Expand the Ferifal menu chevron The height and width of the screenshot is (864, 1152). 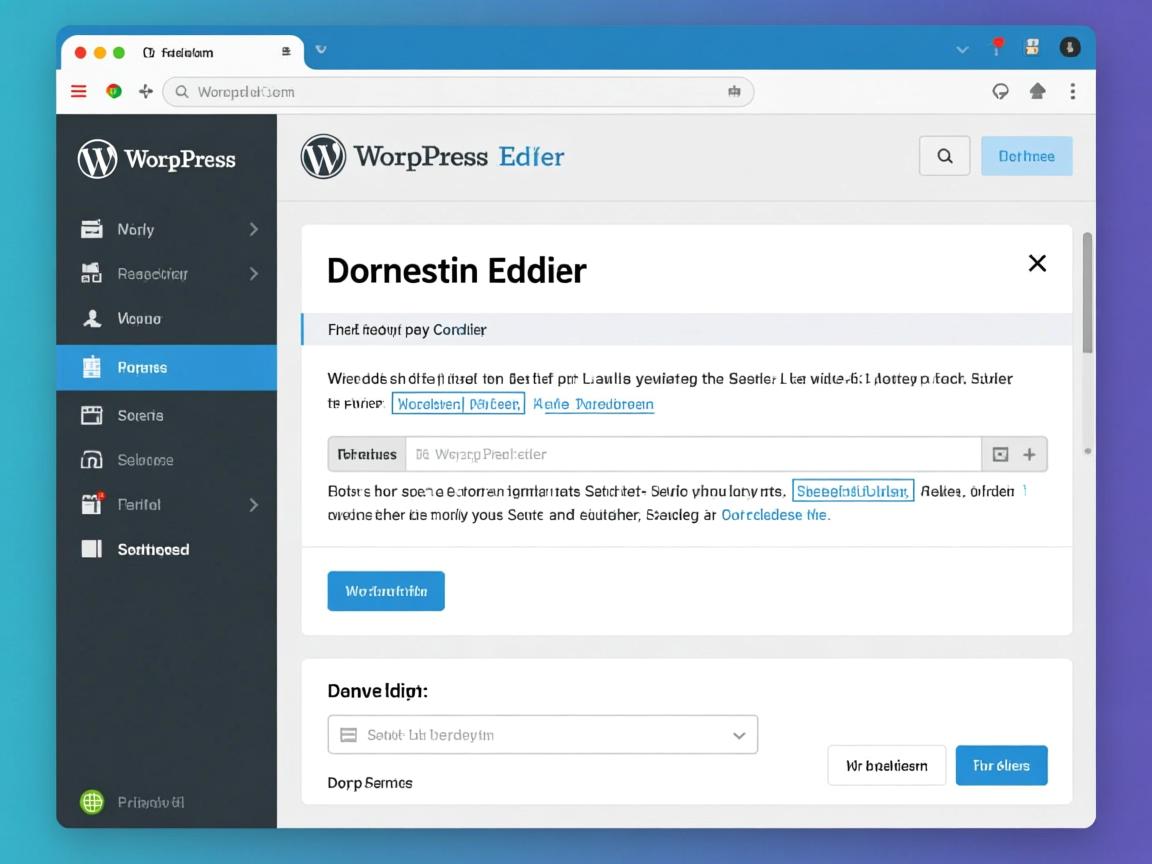tap(253, 505)
